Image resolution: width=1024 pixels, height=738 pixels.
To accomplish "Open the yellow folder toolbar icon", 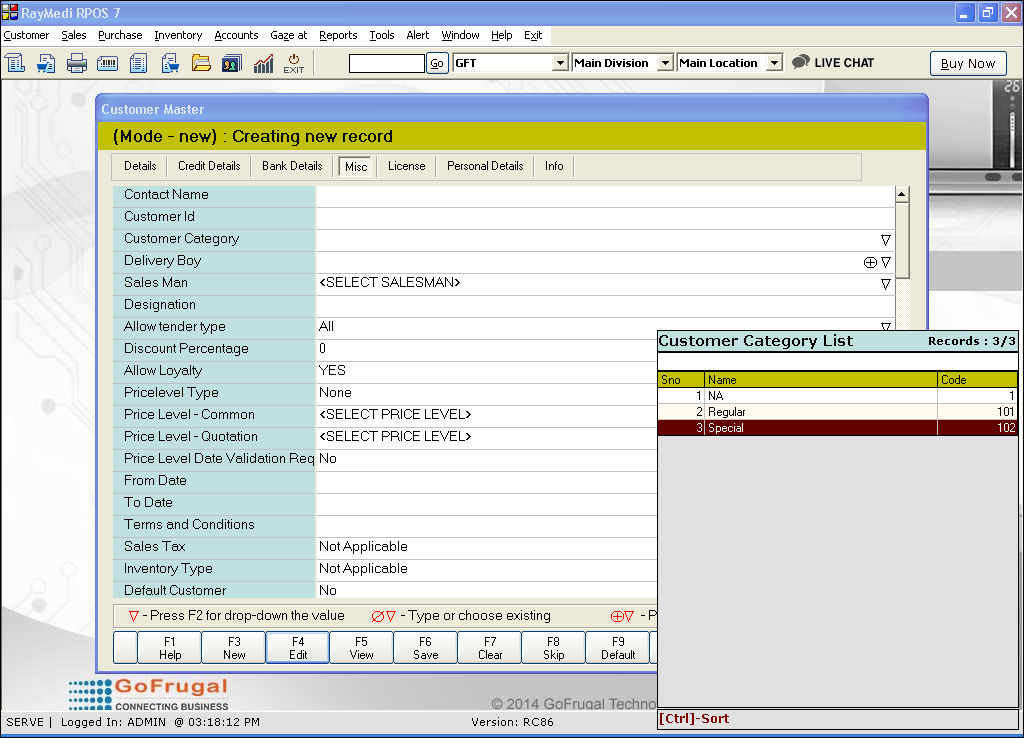I will tap(201, 63).
